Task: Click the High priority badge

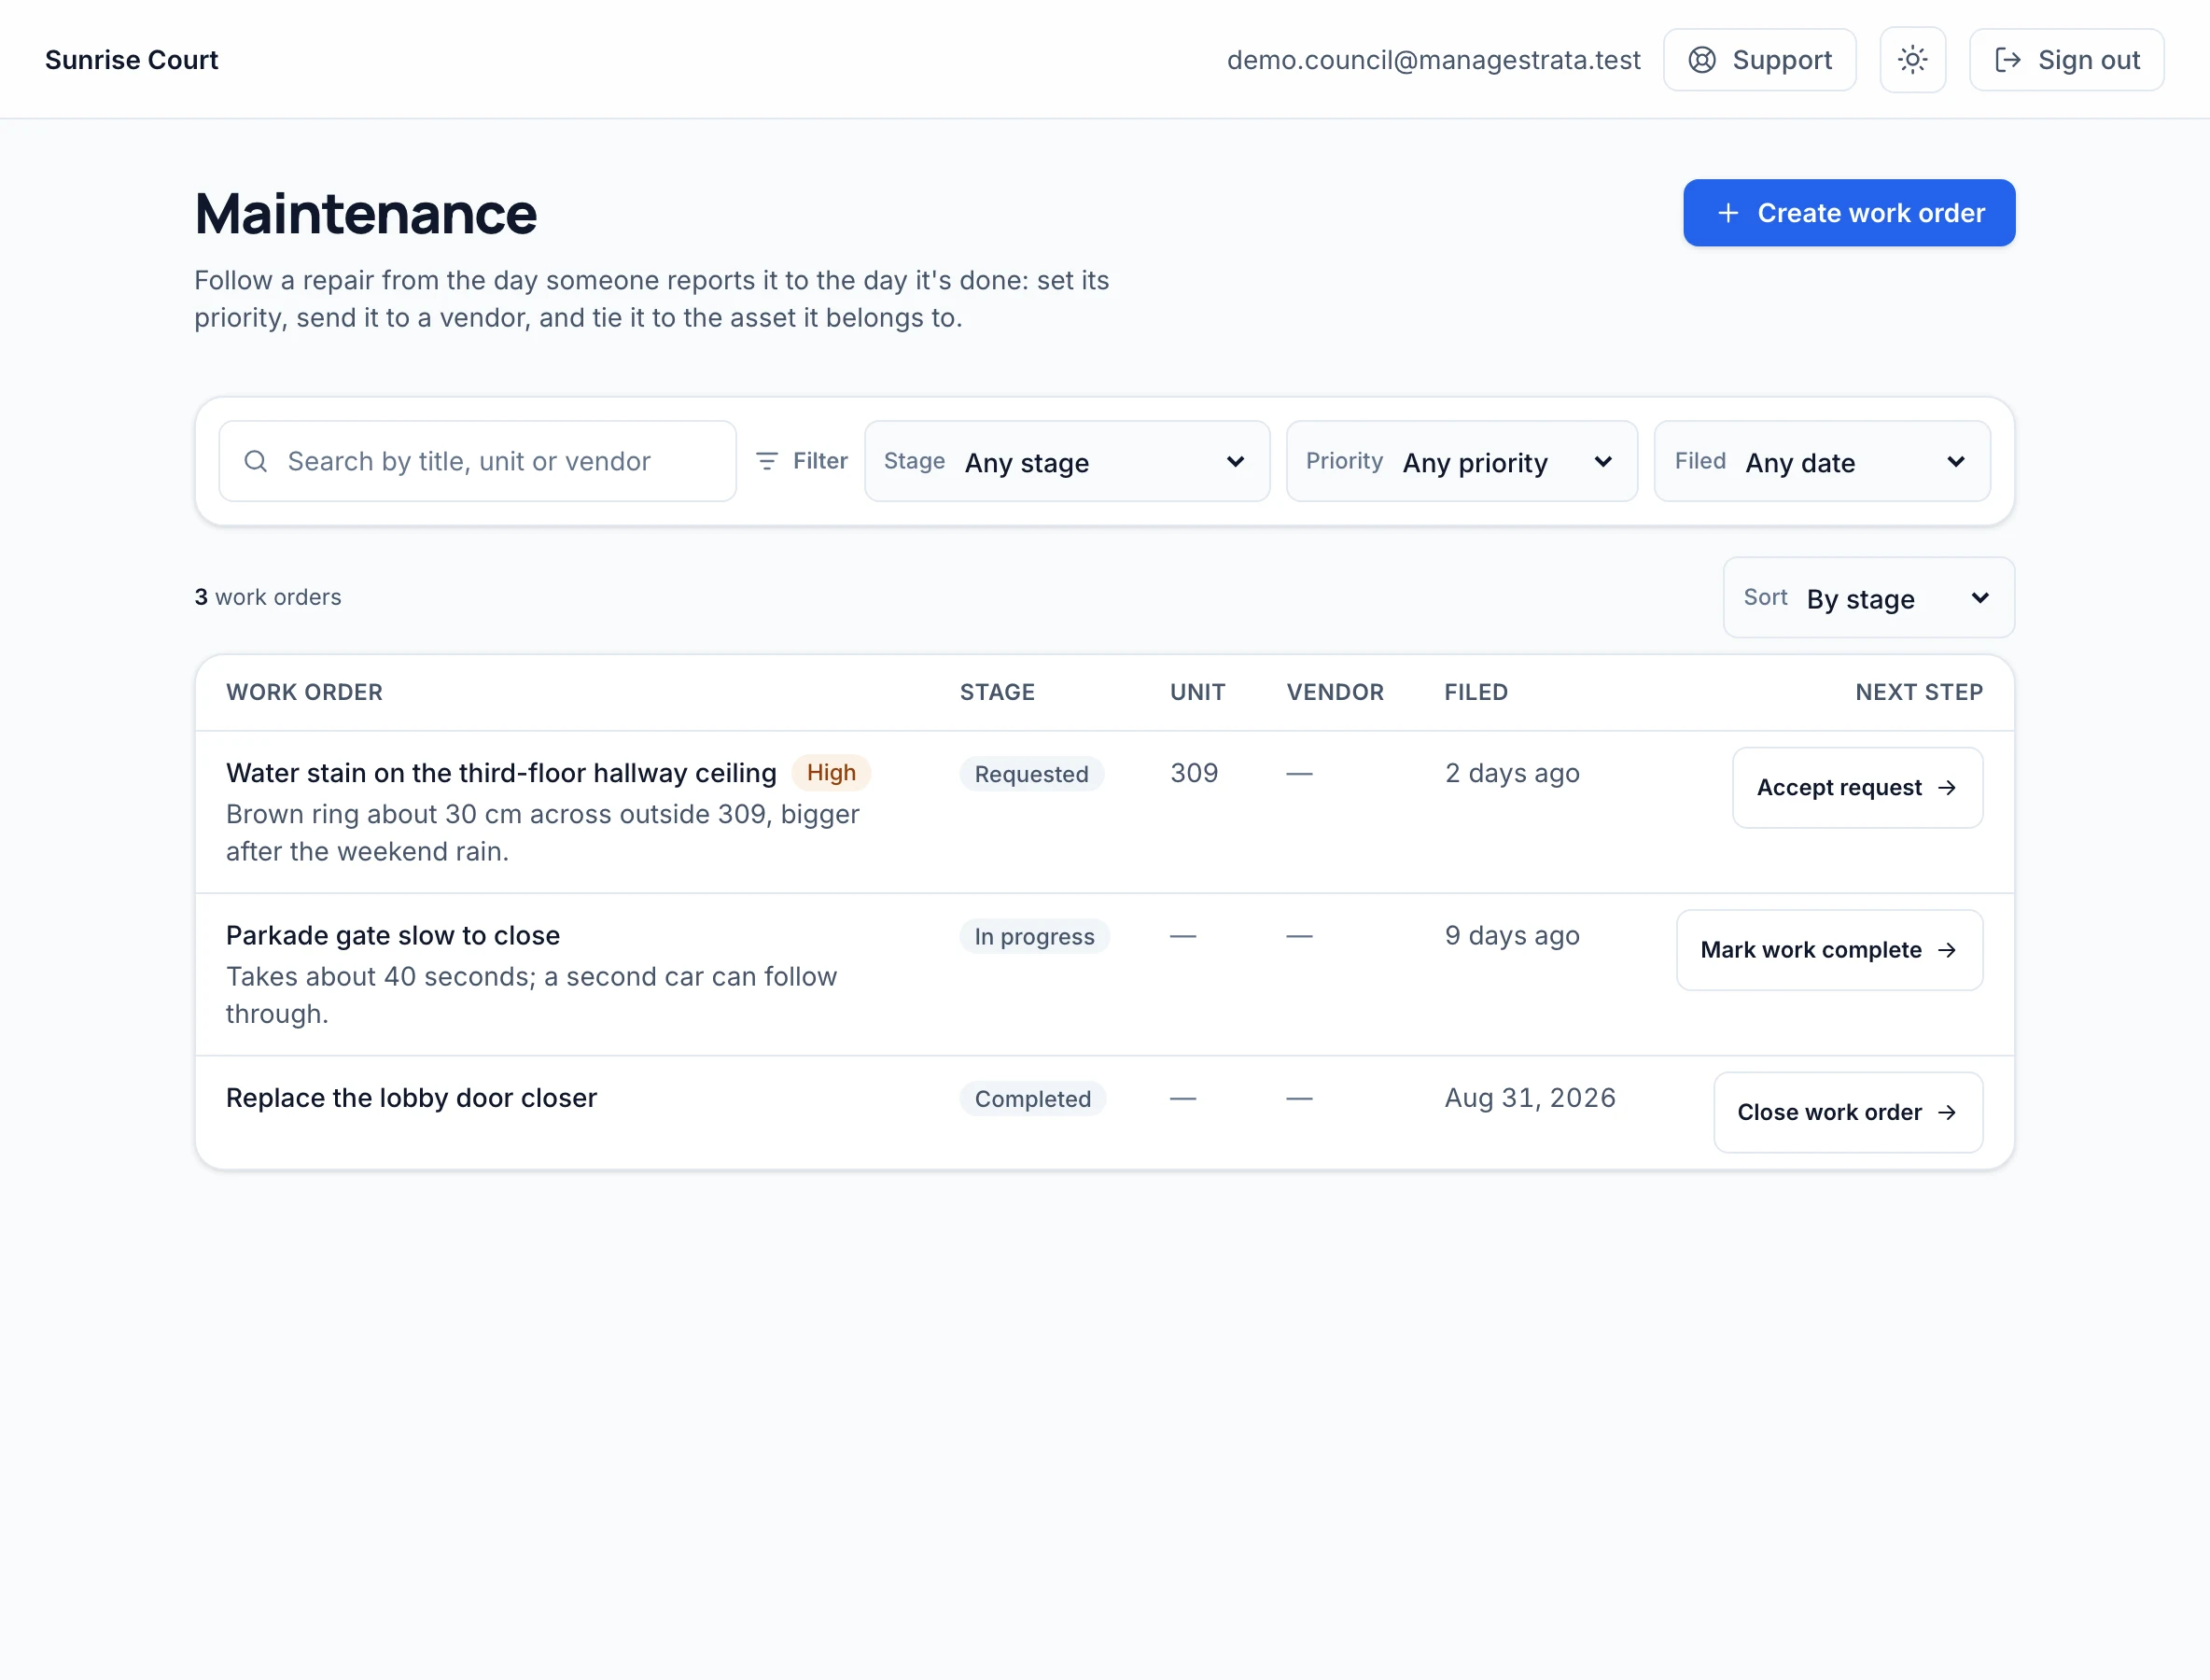Action: tap(831, 773)
